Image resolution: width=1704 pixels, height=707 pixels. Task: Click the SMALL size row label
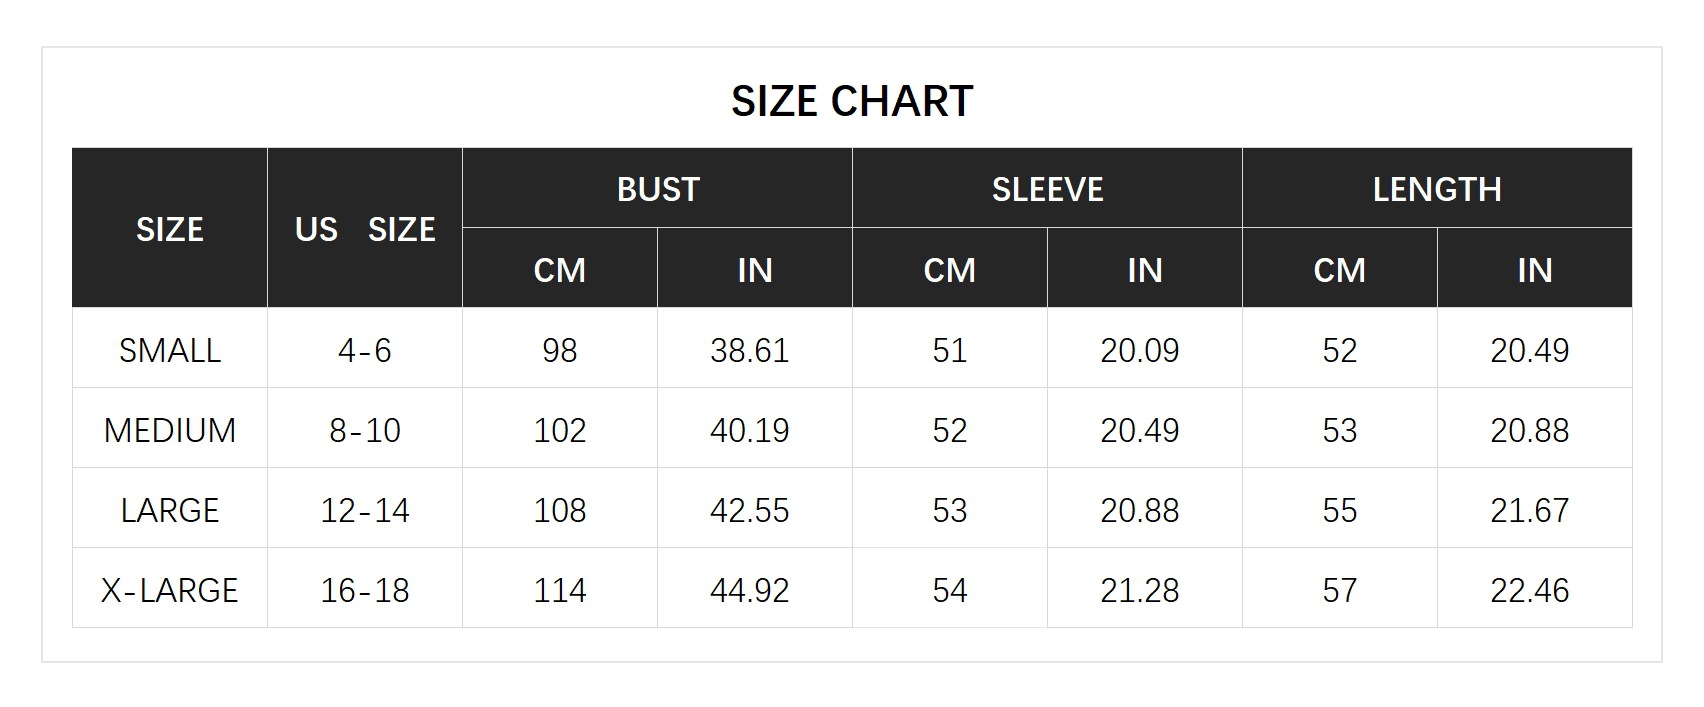(170, 350)
